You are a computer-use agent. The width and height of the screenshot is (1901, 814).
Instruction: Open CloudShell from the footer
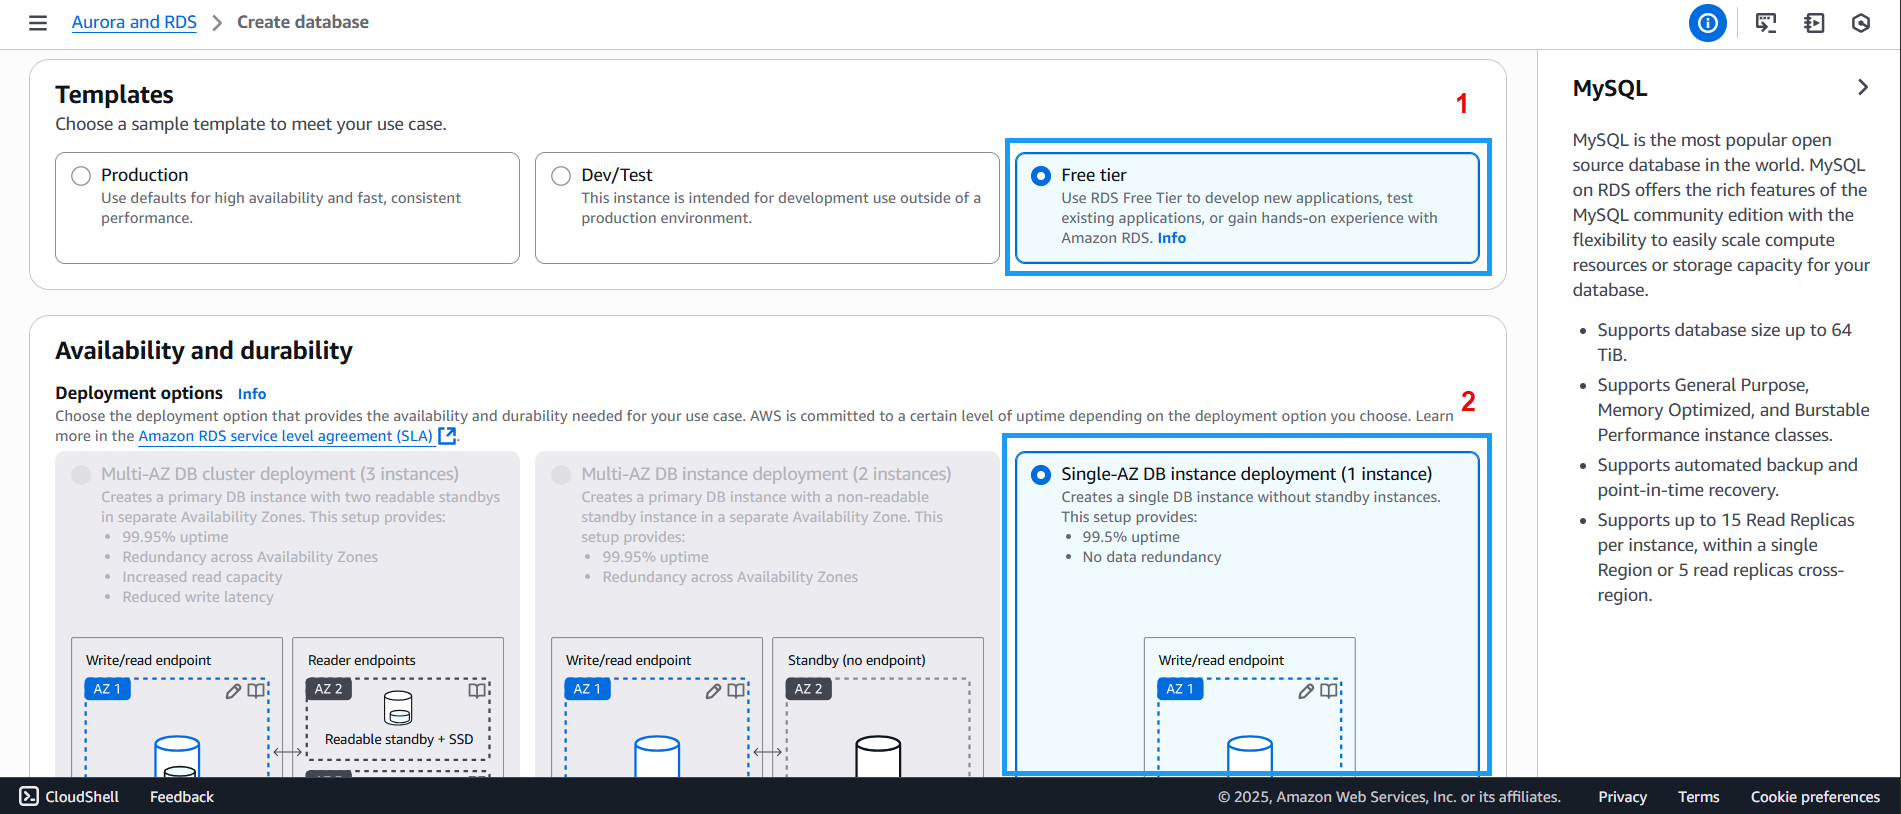pos(69,796)
